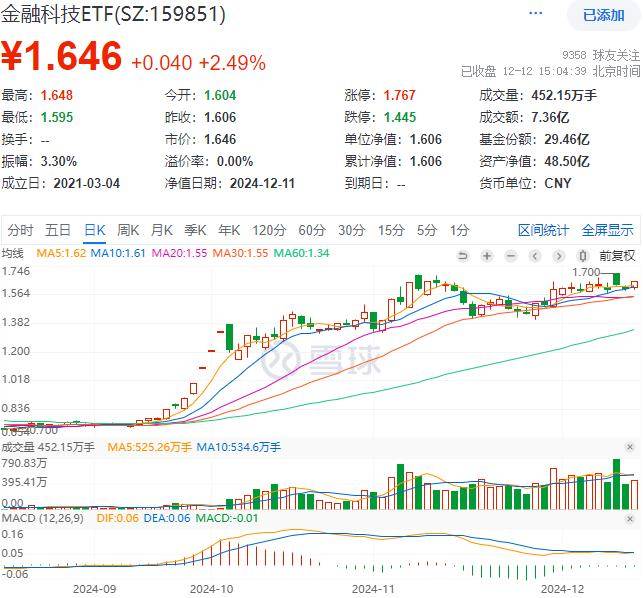This screenshot has width=643, height=598.
Task: Open the 前复权 adjustment dropdown
Action: tap(617, 256)
